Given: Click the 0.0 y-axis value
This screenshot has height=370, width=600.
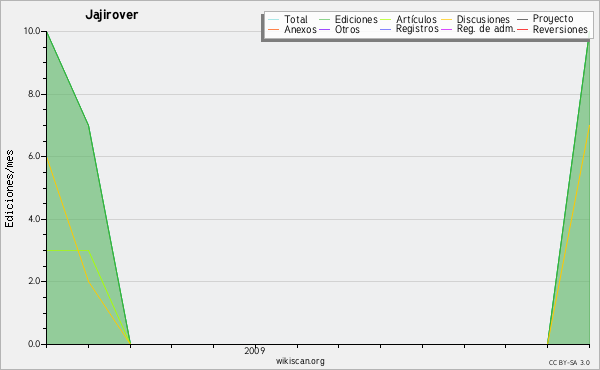Looking at the screenshot, I should click(34, 344).
